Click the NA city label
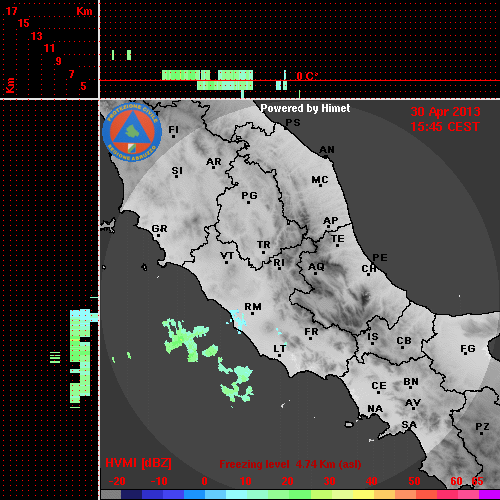The image size is (500, 500). click(x=375, y=409)
